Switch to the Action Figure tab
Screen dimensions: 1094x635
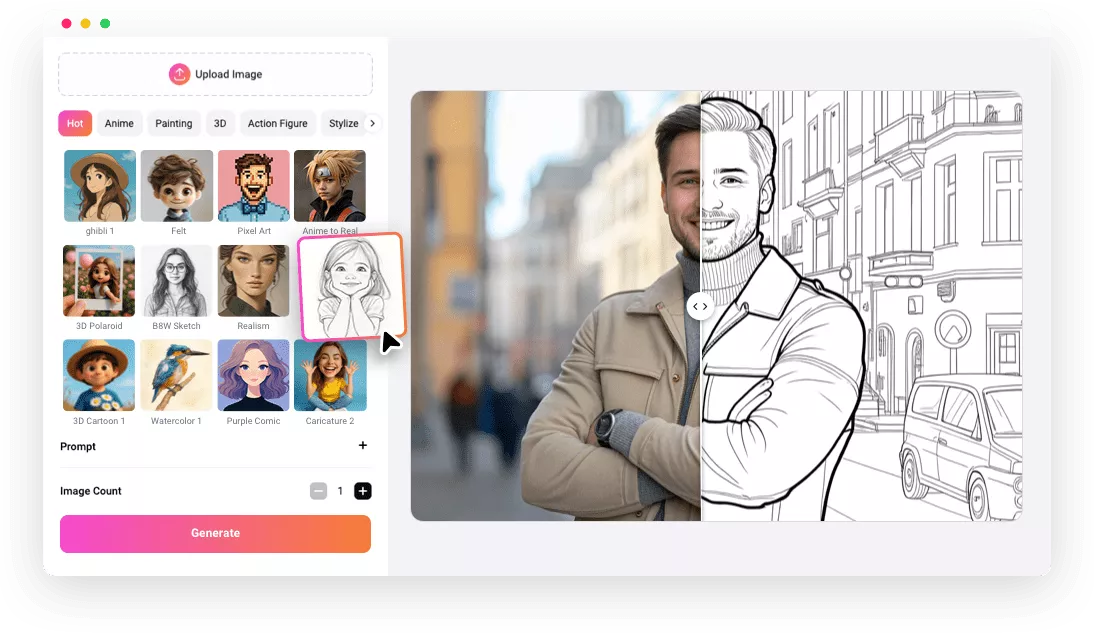click(277, 123)
